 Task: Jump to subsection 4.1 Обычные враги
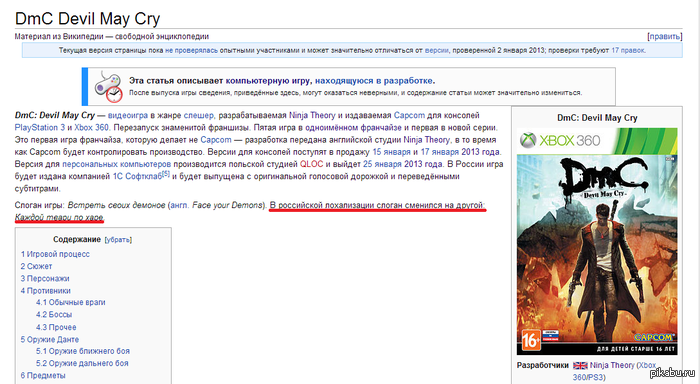tap(71, 303)
